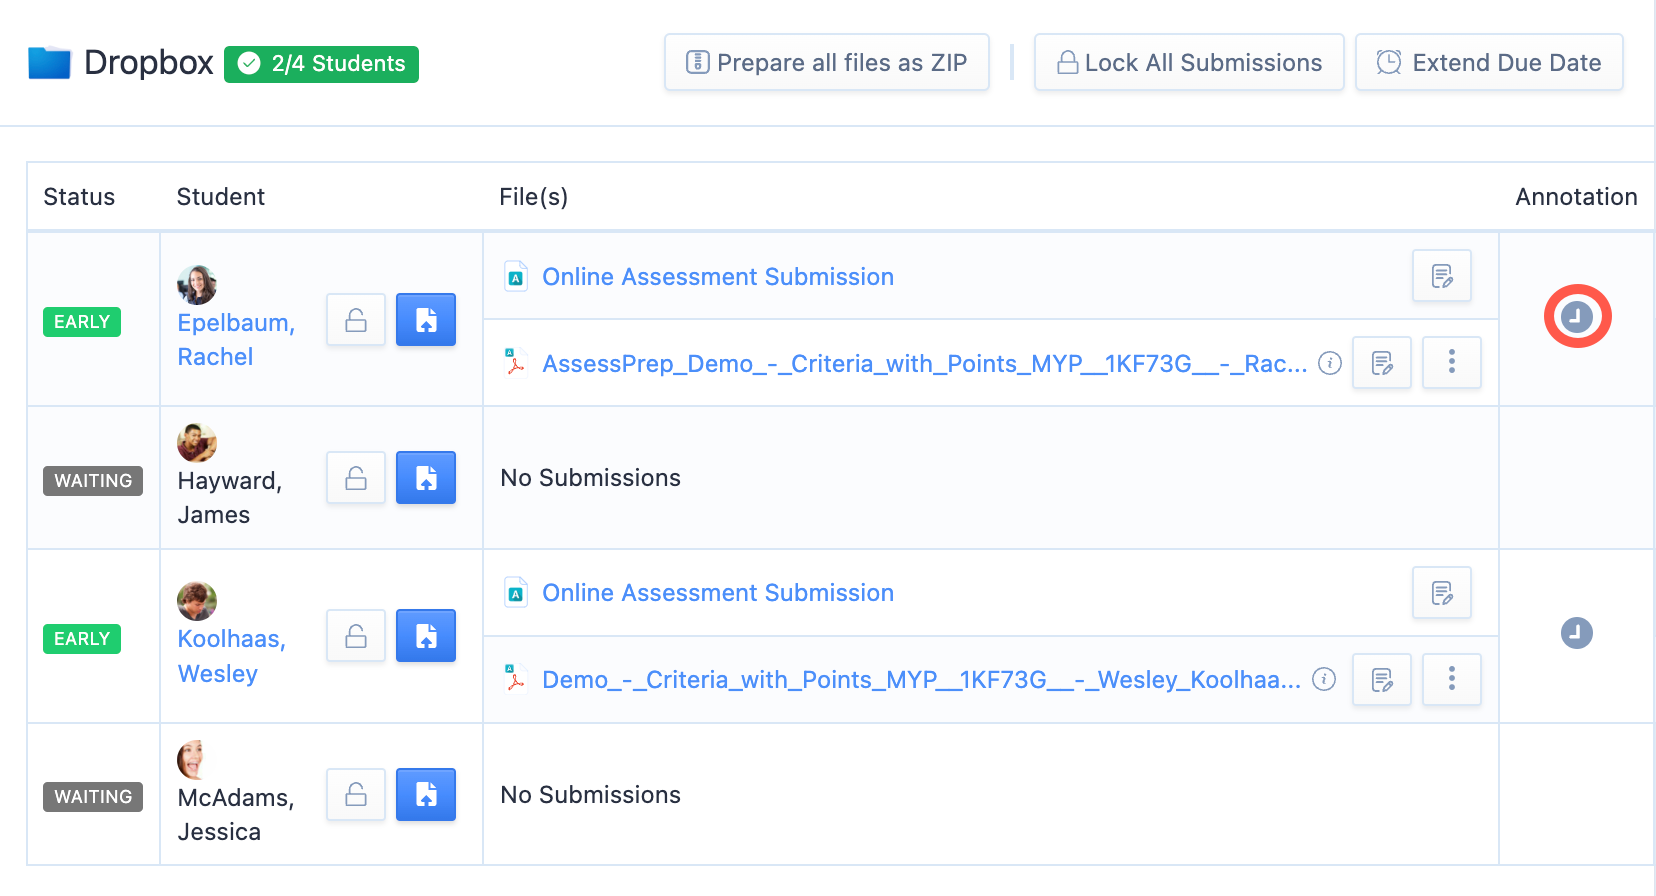The image size is (1656, 896).
Task: Open feedback note icon for Rachel's Online Assessment
Action: 1441,276
